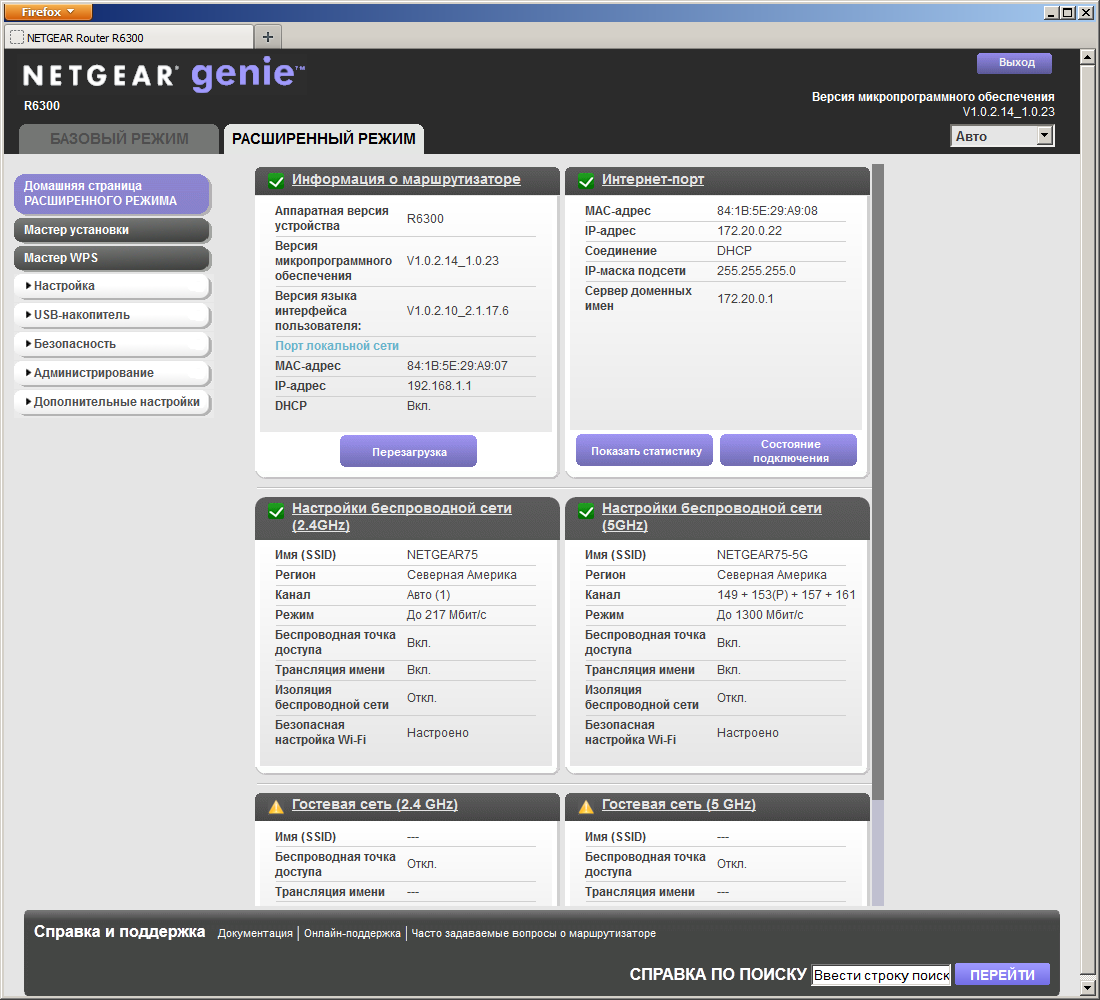
Task: Click green checkmark icon beside Информация о маршрутизаторе
Action: coord(276,180)
